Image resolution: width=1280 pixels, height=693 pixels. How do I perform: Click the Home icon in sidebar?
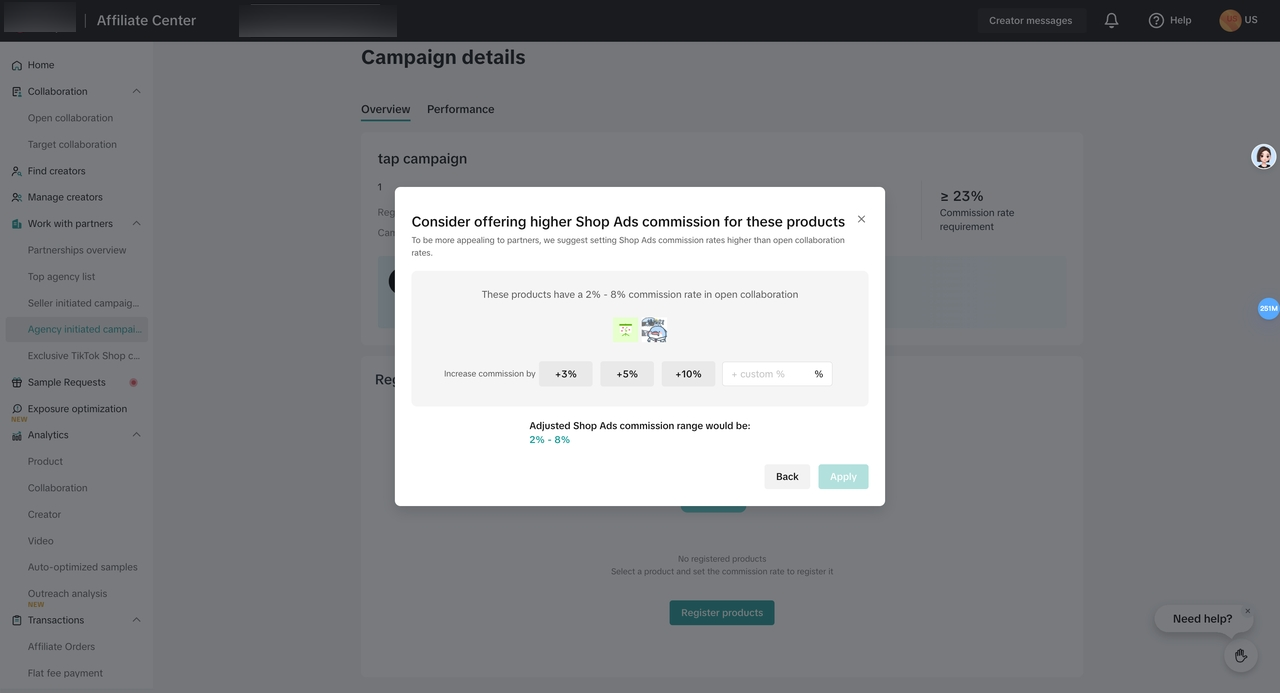pyautogui.click(x=17, y=65)
